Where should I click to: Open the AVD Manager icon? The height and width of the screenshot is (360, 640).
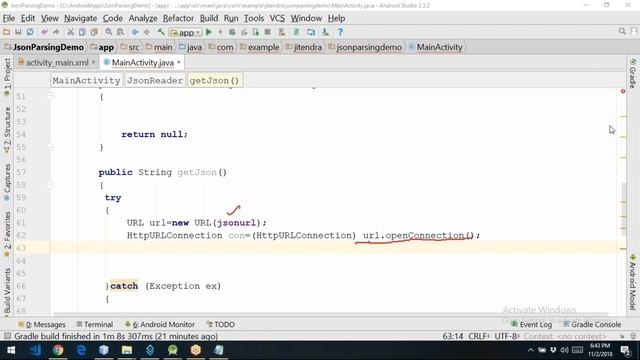(x=311, y=32)
